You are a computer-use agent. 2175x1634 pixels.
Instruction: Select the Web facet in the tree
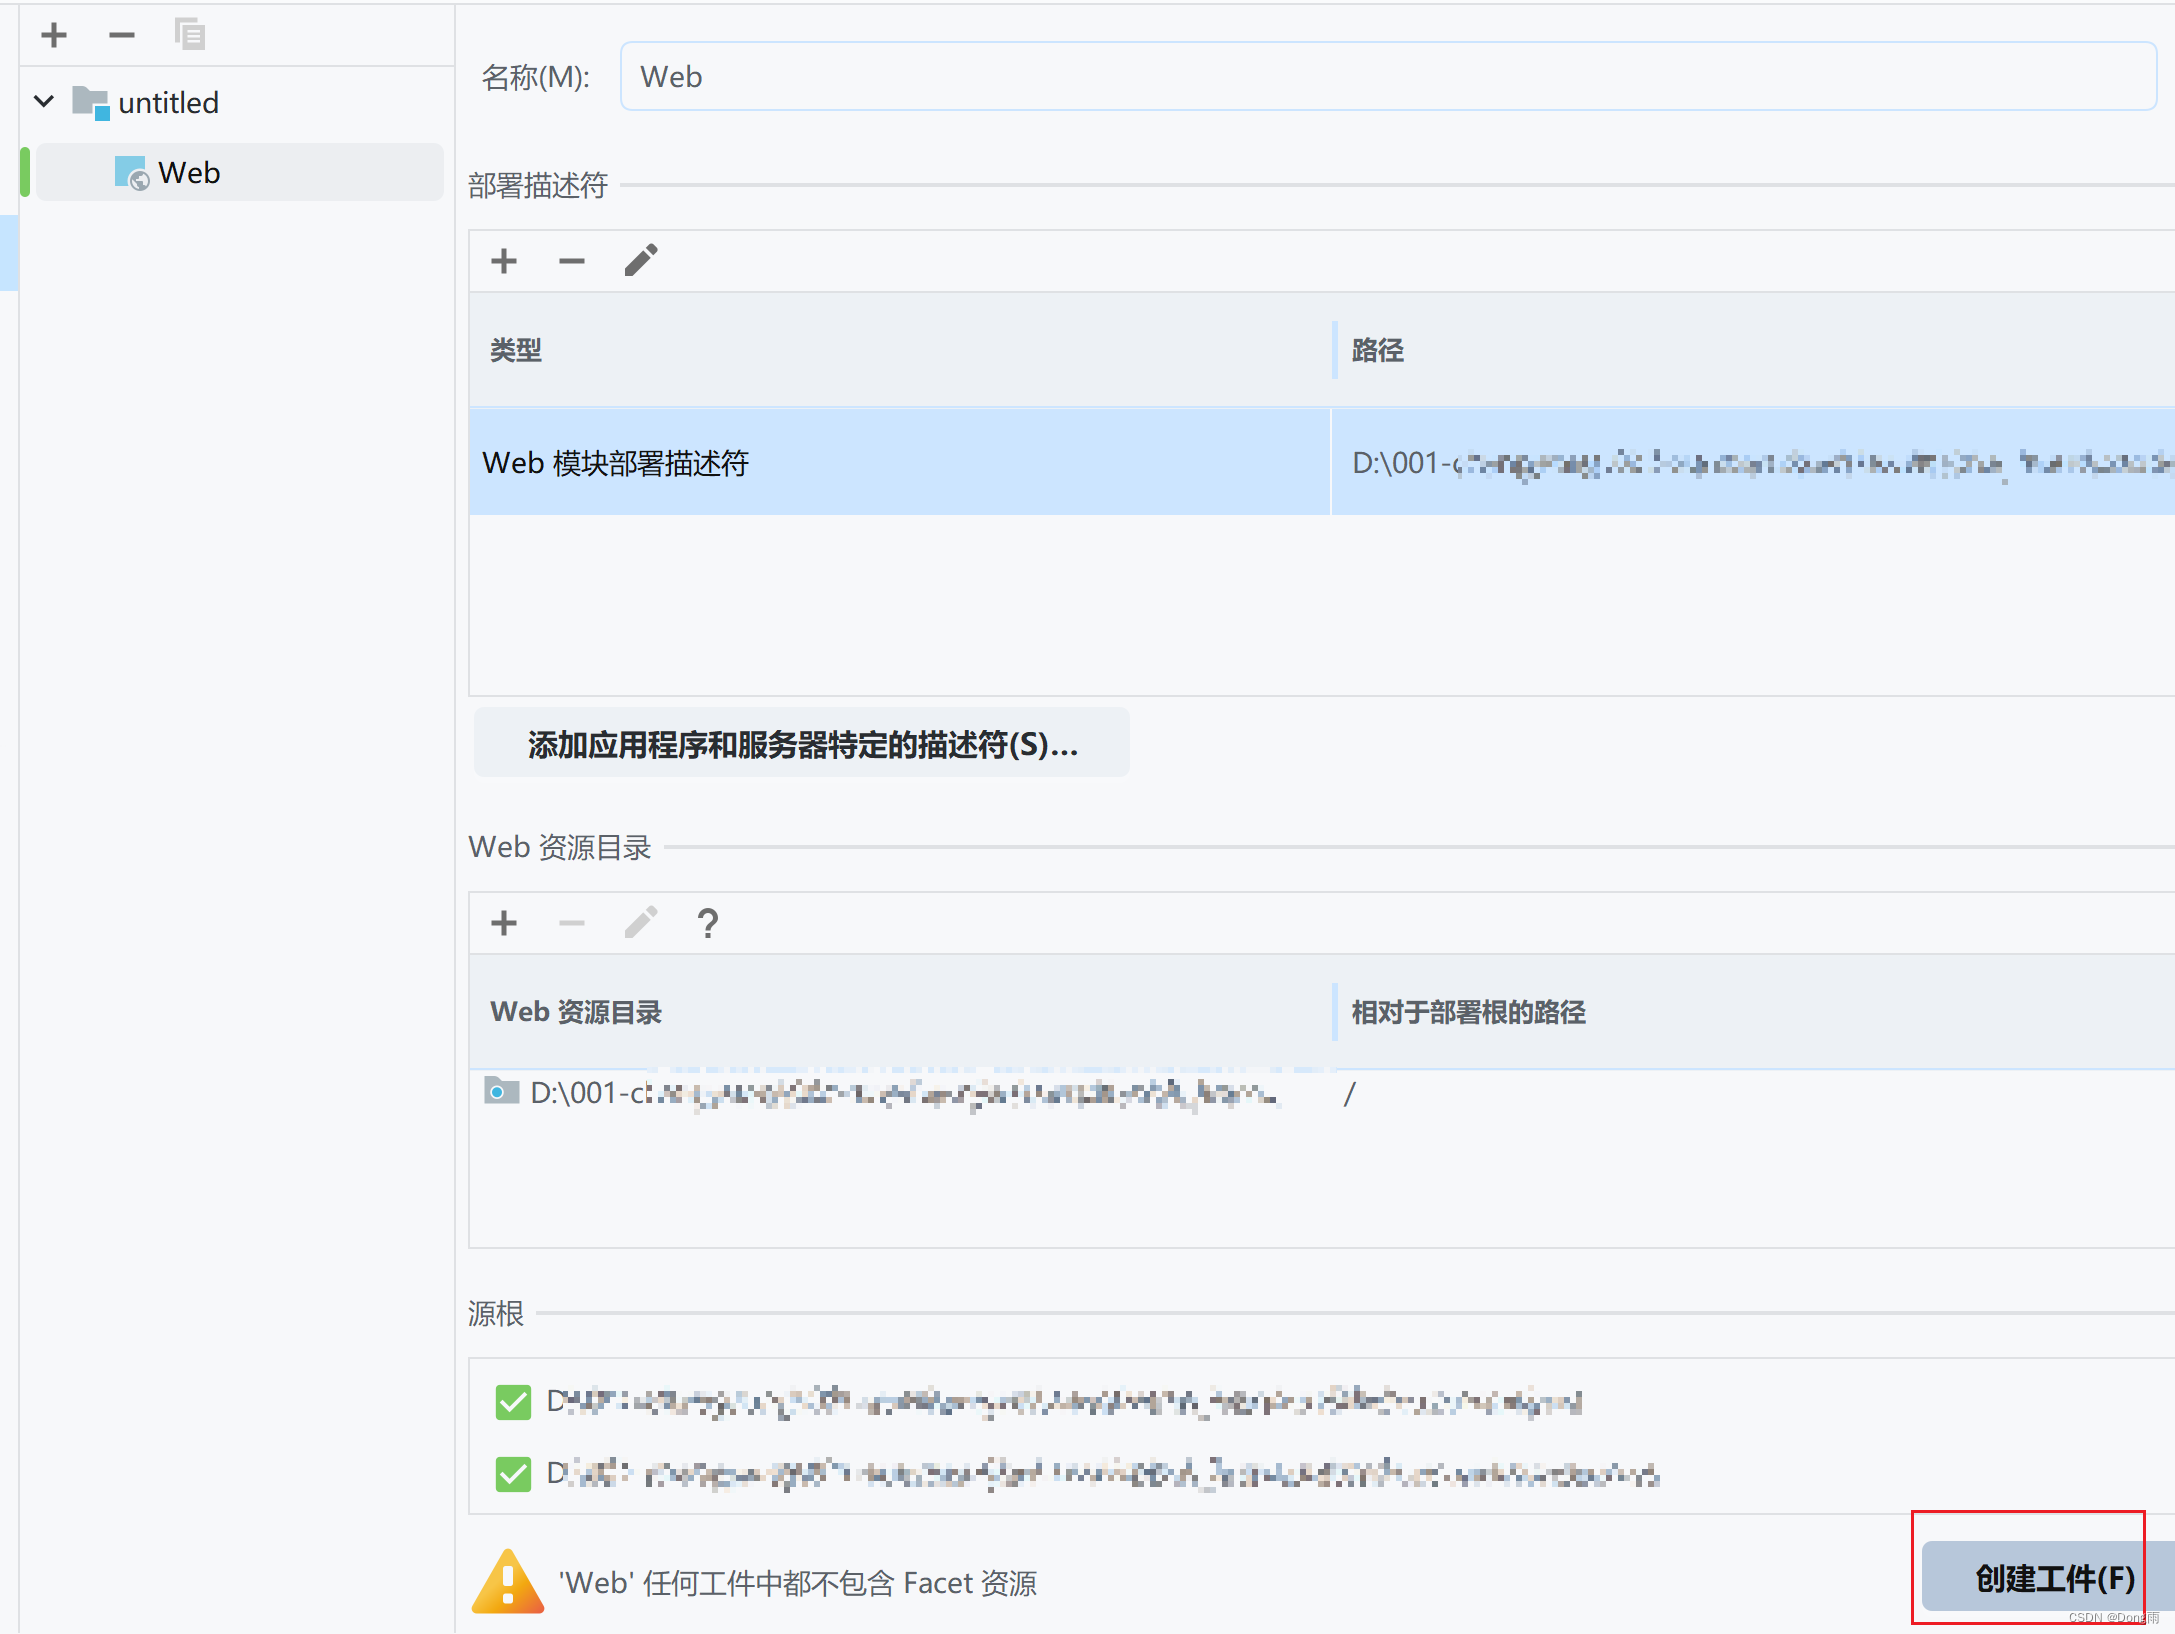coord(188,172)
